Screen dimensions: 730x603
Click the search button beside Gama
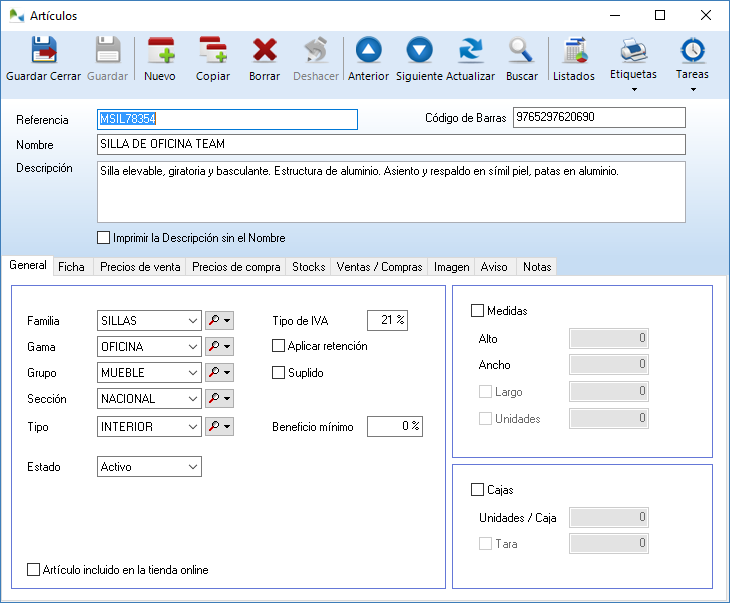214,347
